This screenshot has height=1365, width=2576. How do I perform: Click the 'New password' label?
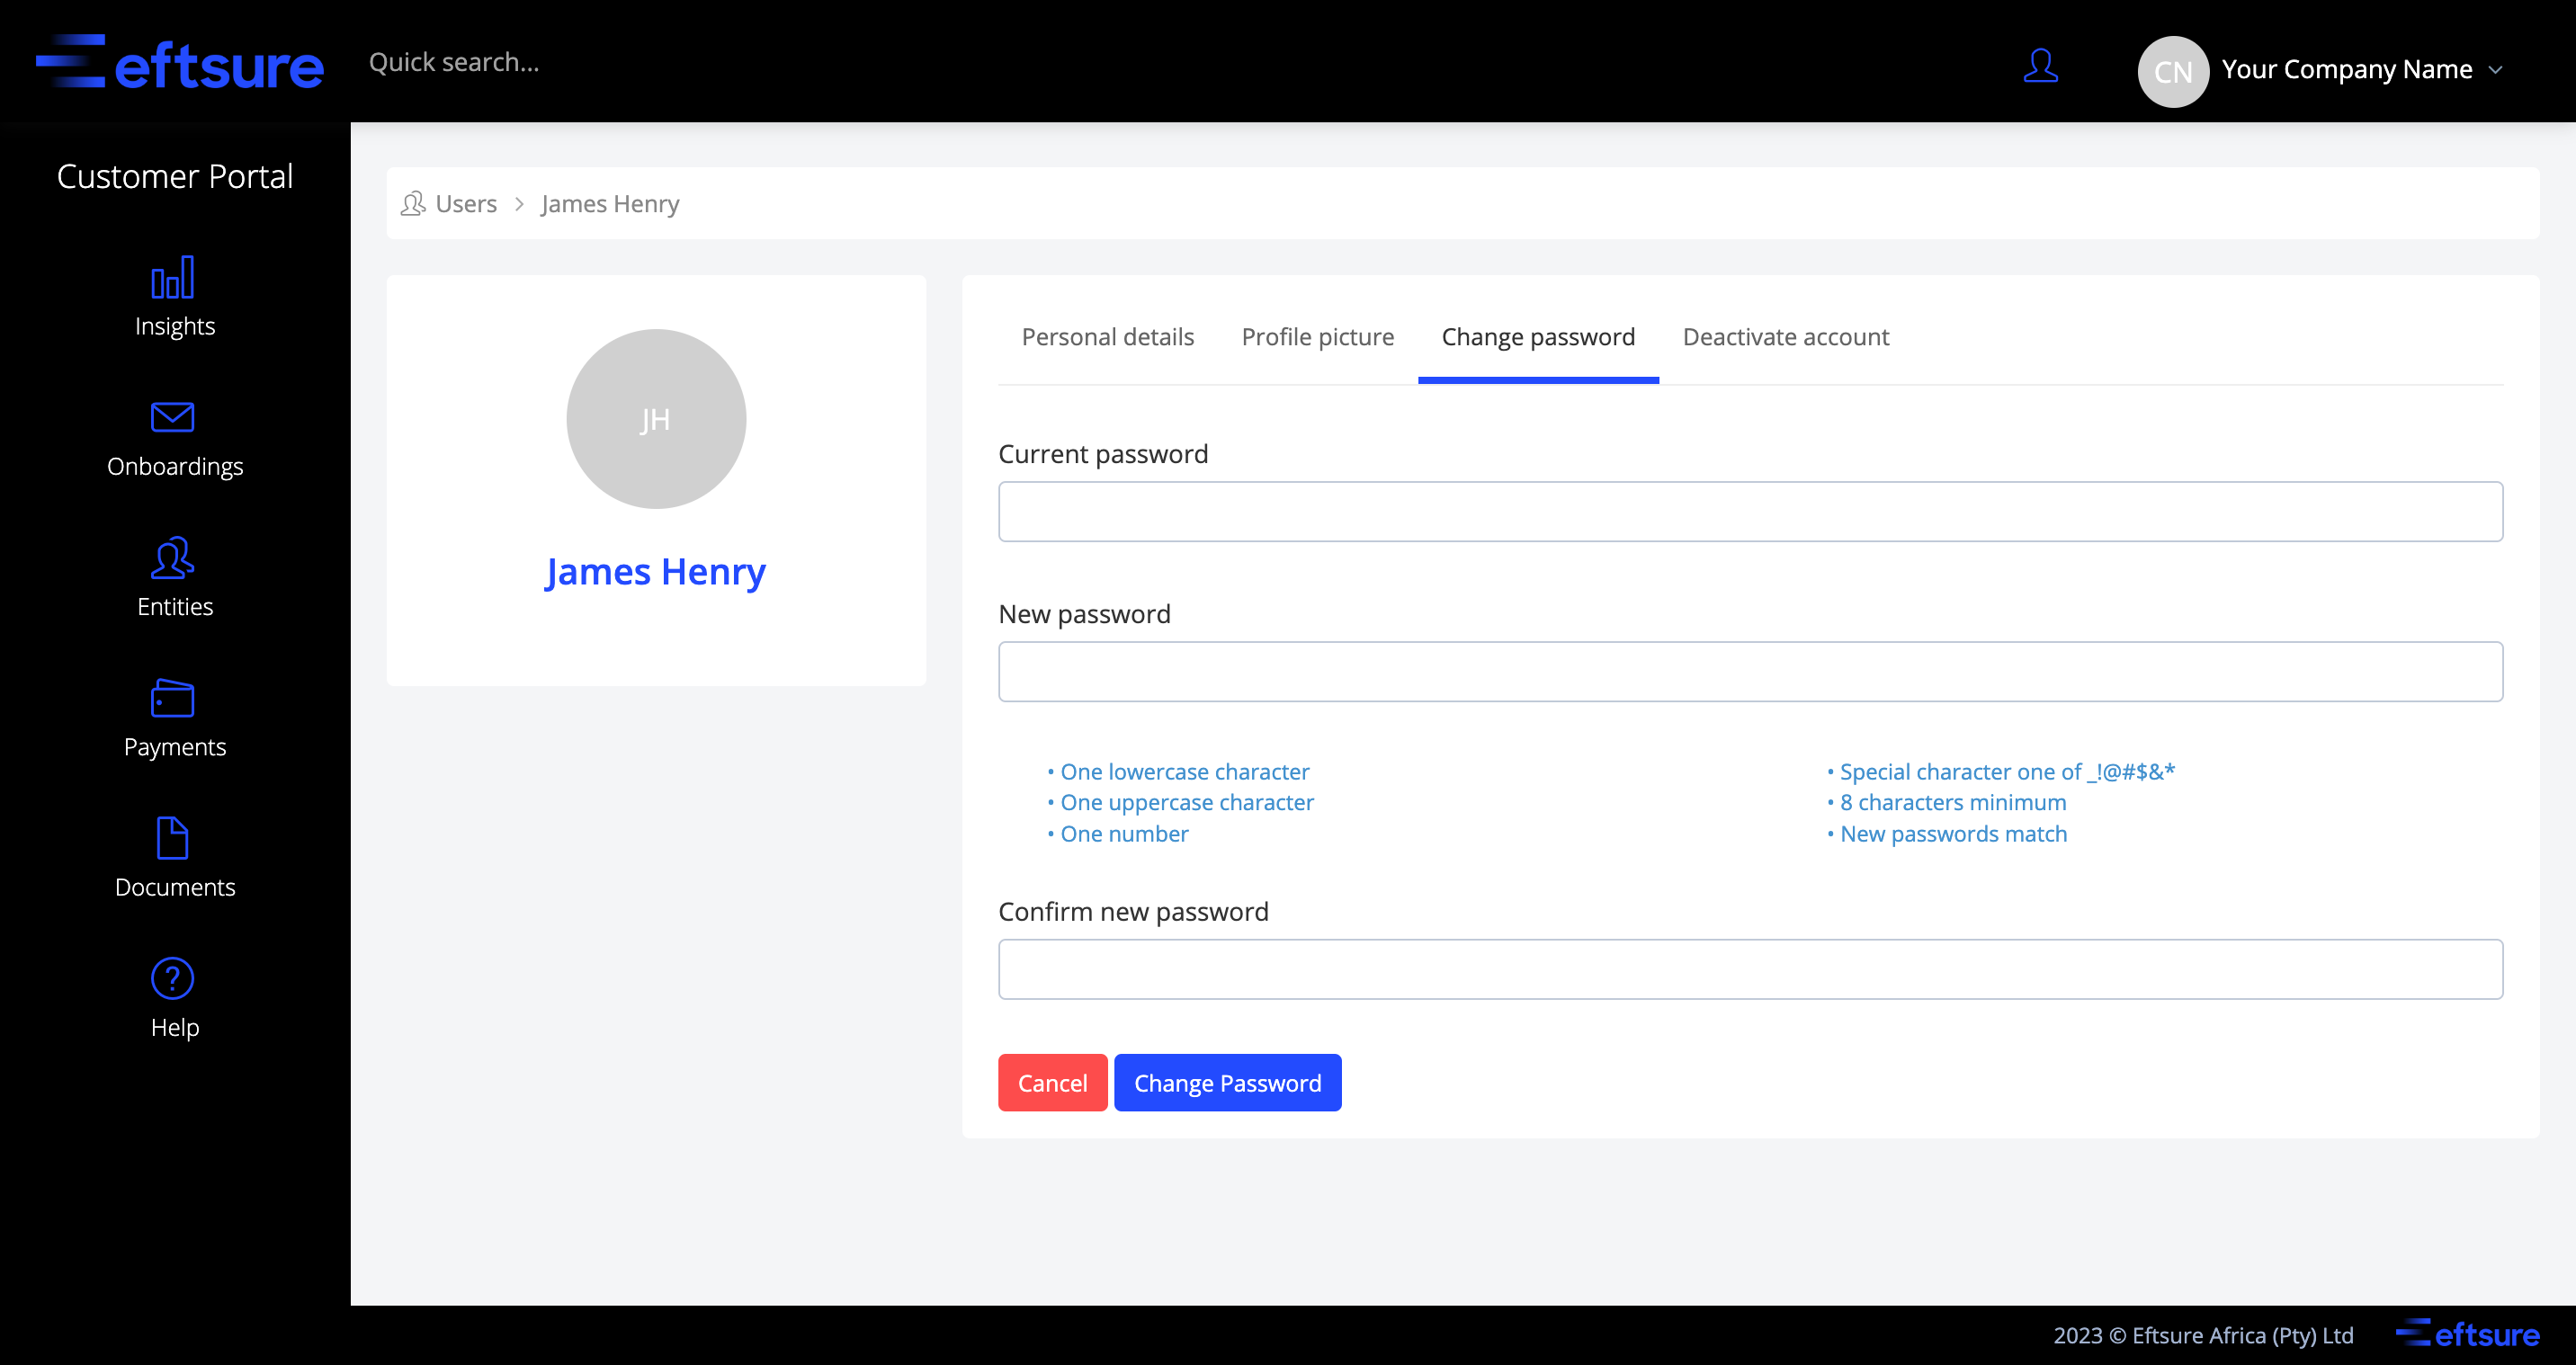click(1084, 614)
